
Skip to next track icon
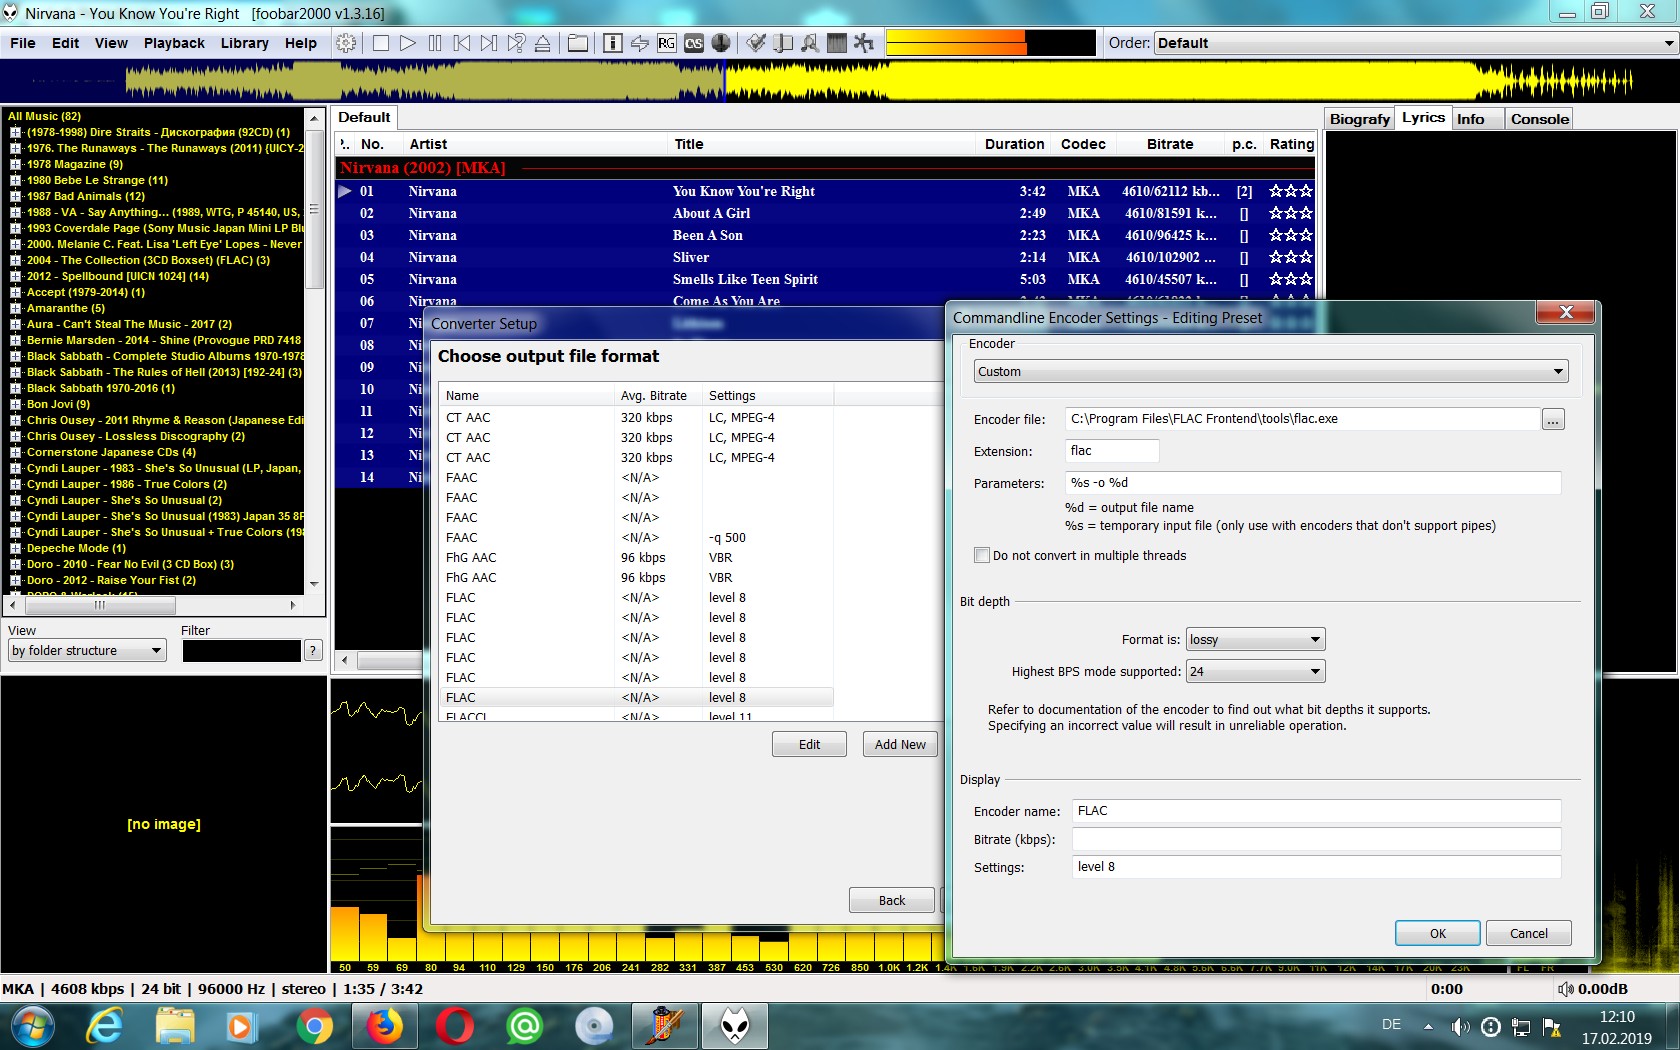point(488,43)
